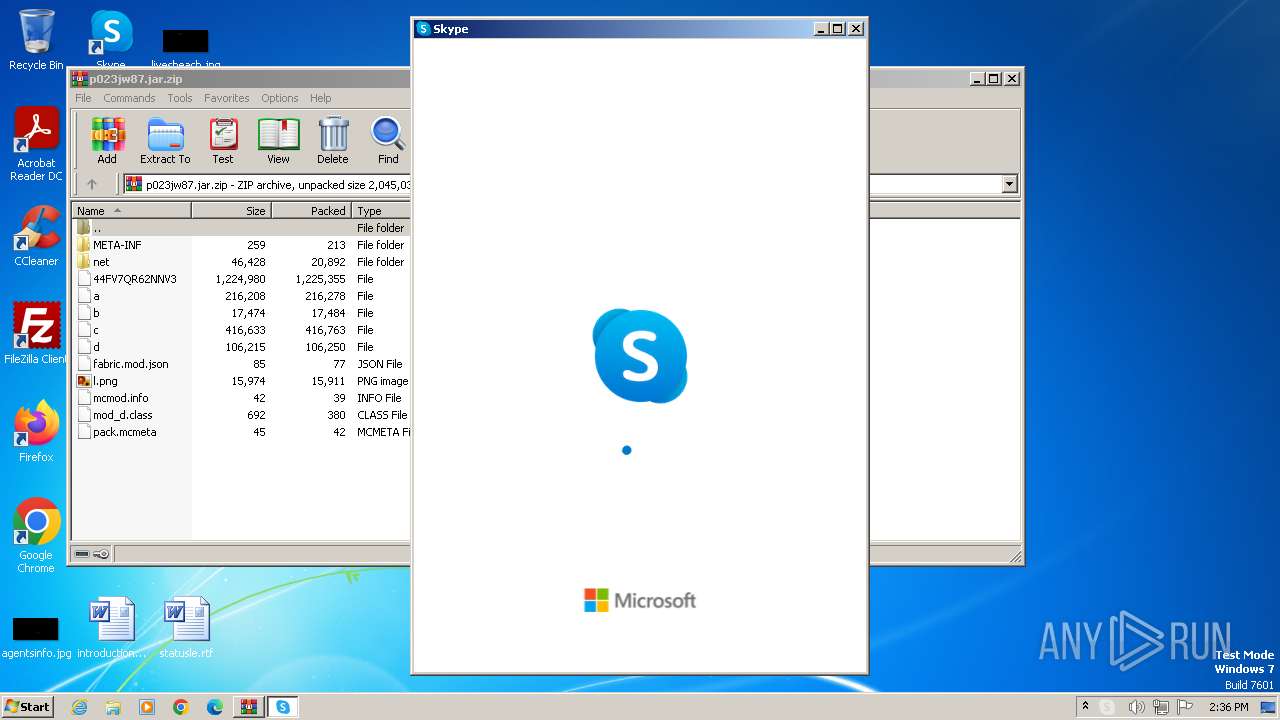Select pack.mcmeta in the archive list
Viewport: 1280px width, 720px height.
pos(241,432)
